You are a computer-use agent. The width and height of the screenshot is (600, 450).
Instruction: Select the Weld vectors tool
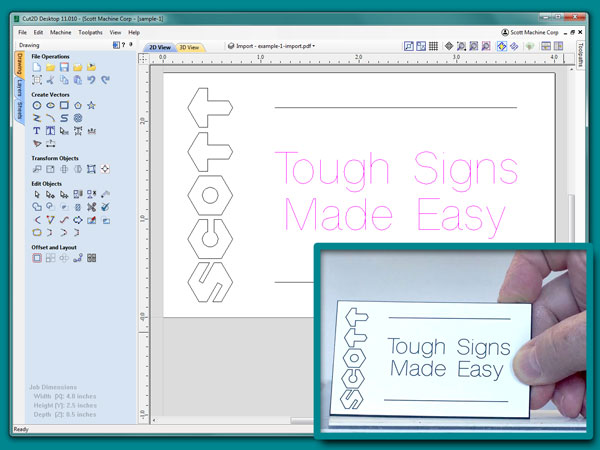coord(37,207)
